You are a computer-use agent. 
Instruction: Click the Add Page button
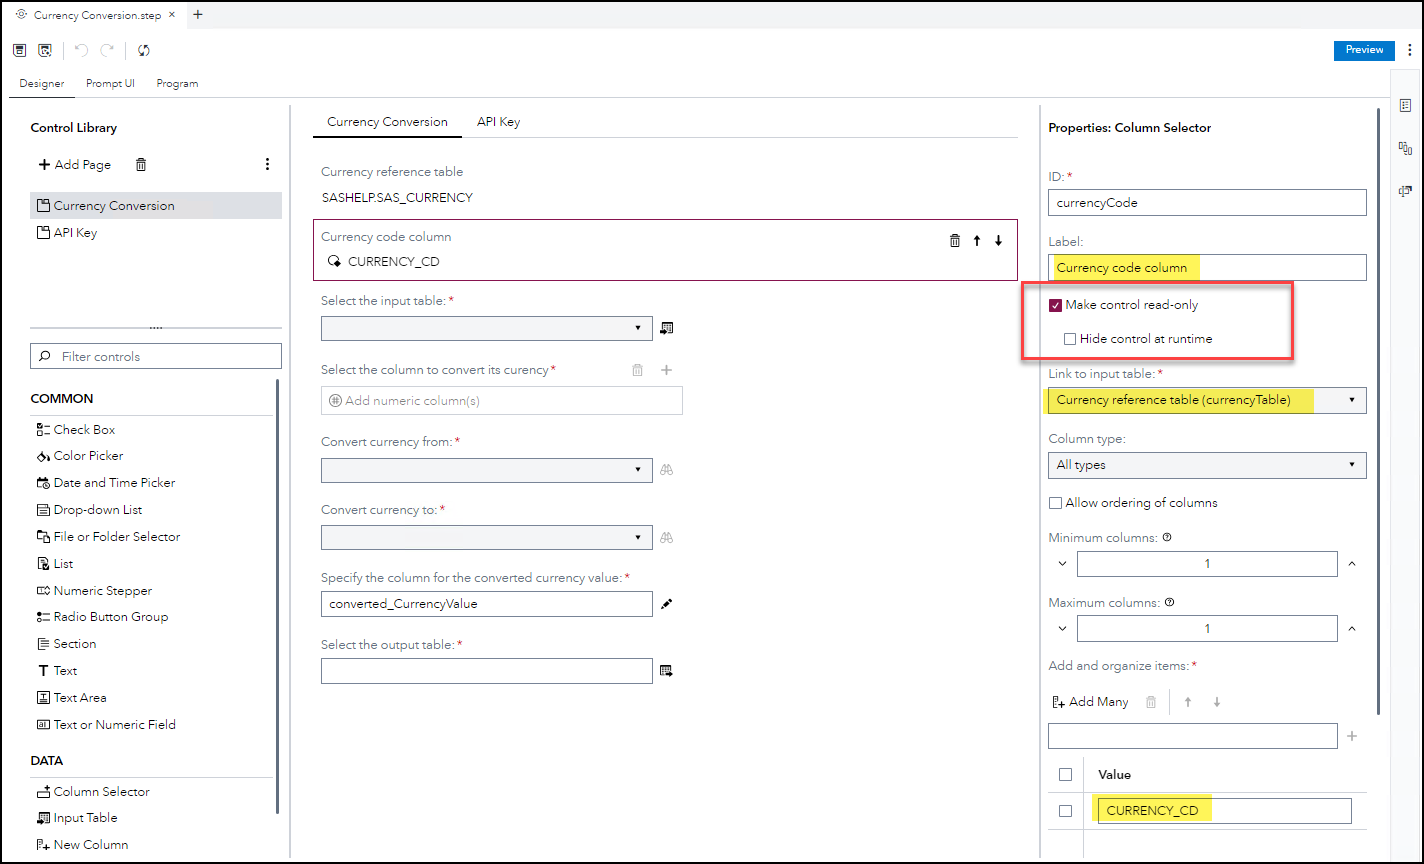click(75, 164)
